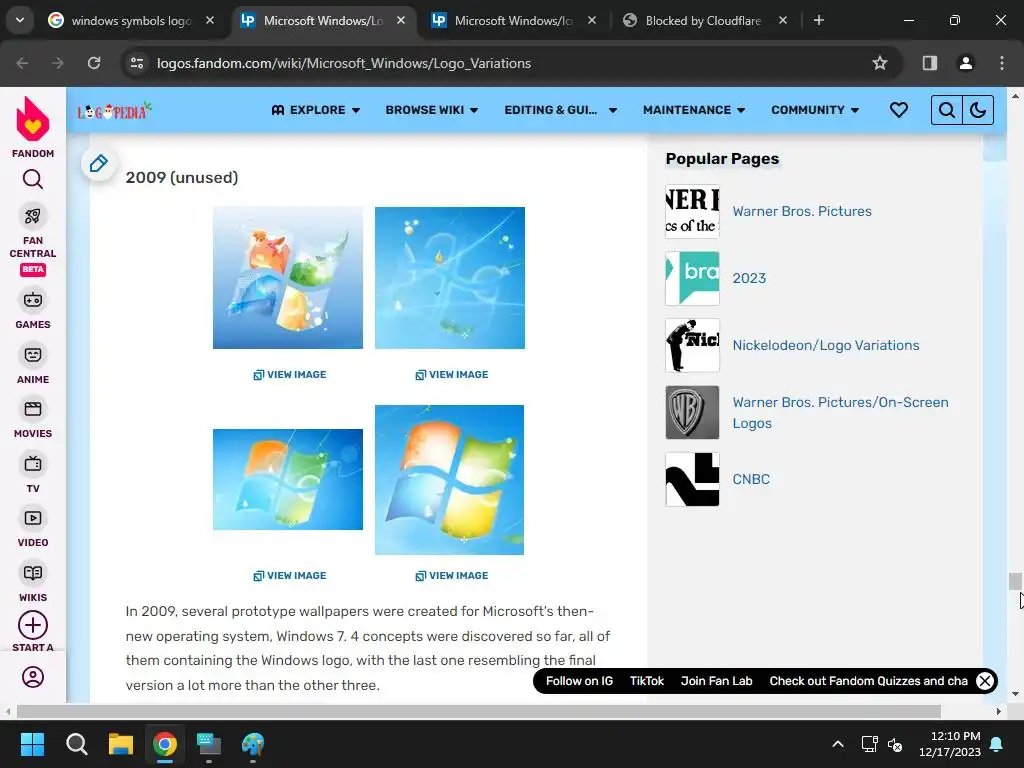The width and height of the screenshot is (1024, 768).
Task: Click View Image under the final-style wallpaper
Action: pos(451,575)
